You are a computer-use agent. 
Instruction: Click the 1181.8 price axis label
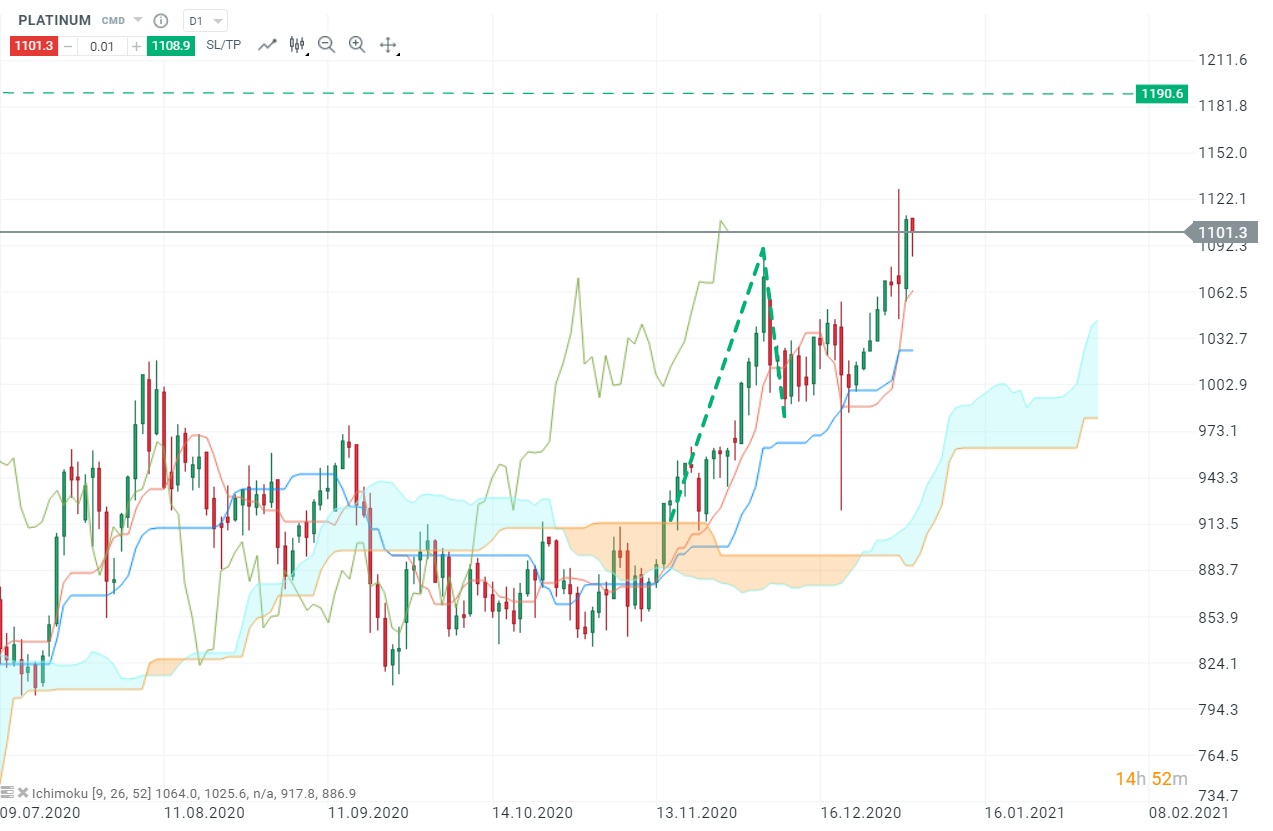1223,106
